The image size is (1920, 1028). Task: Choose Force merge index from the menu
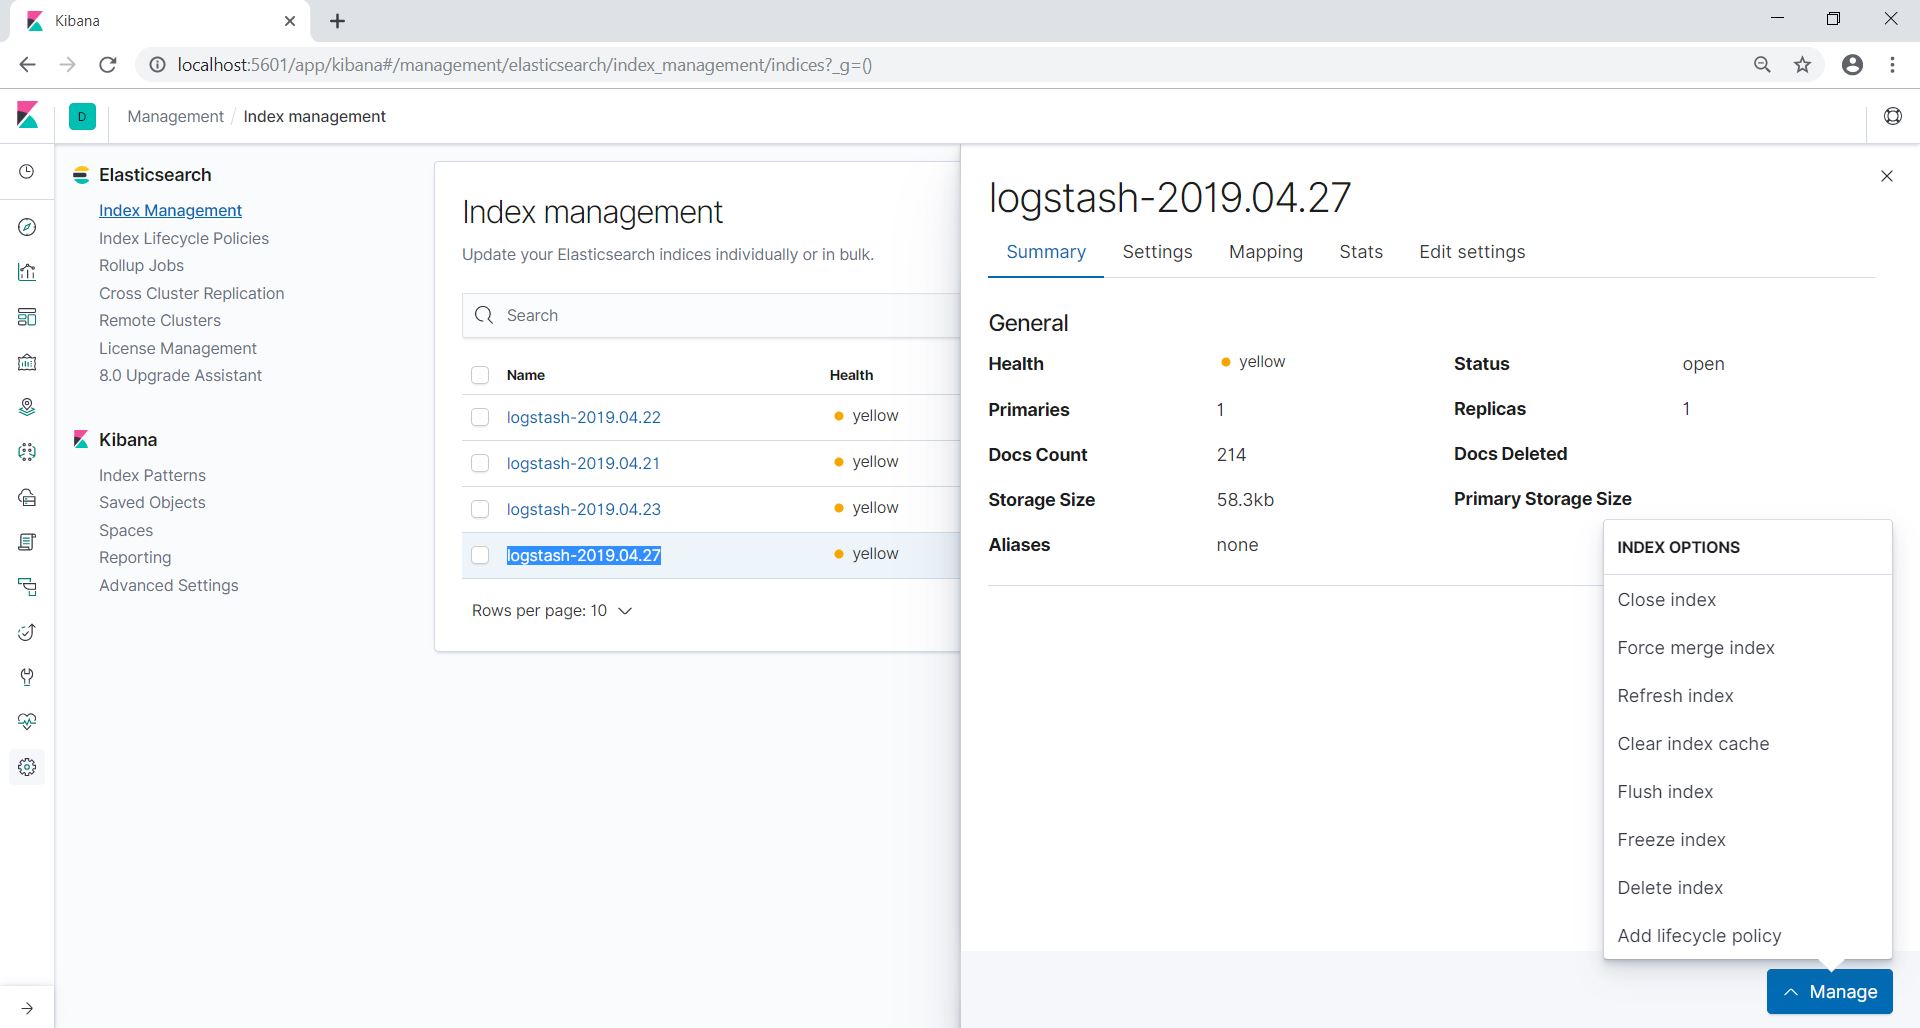pyautogui.click(x=1695, y=648)
